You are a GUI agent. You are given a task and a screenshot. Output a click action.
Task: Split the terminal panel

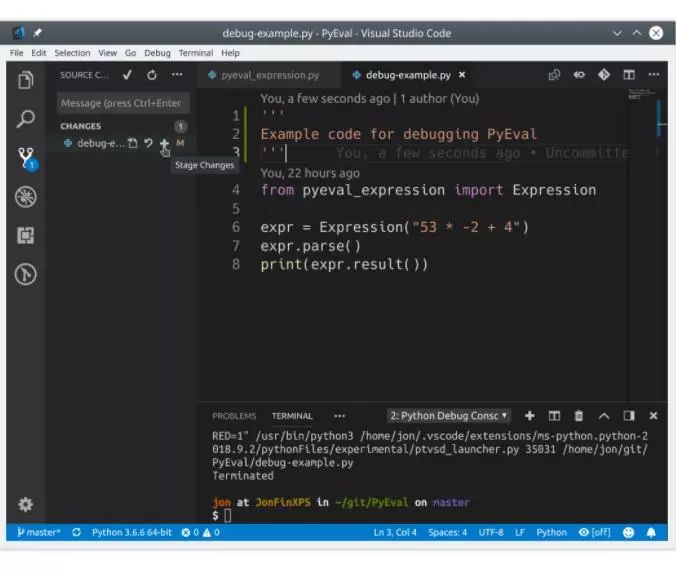(x=554, y=416)
